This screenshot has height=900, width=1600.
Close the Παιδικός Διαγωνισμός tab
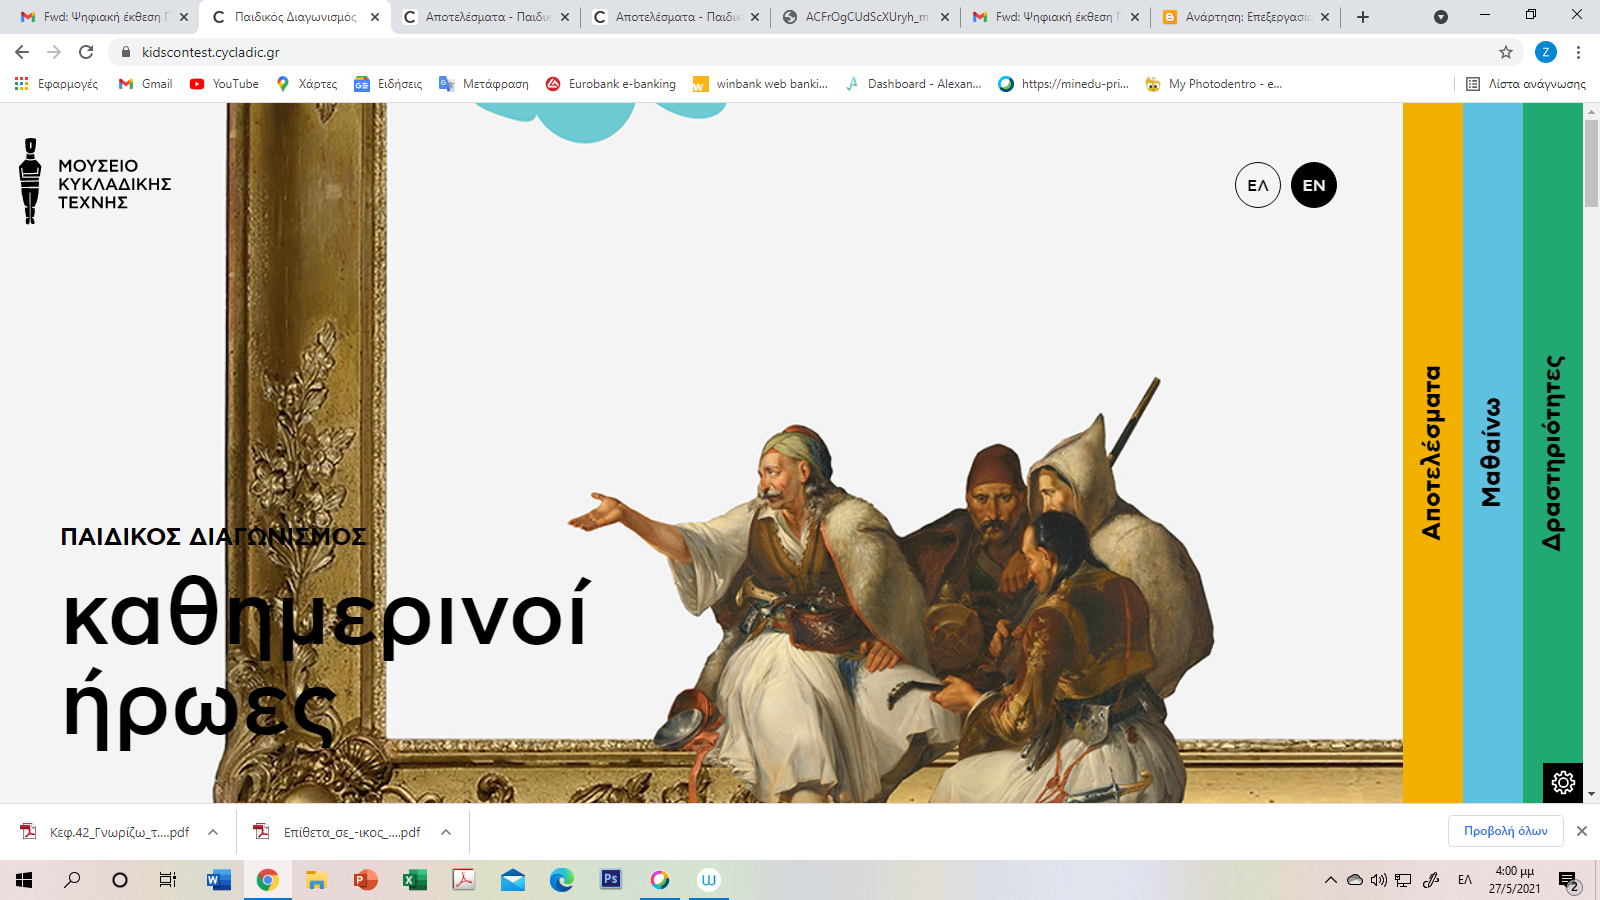(375, 17)
